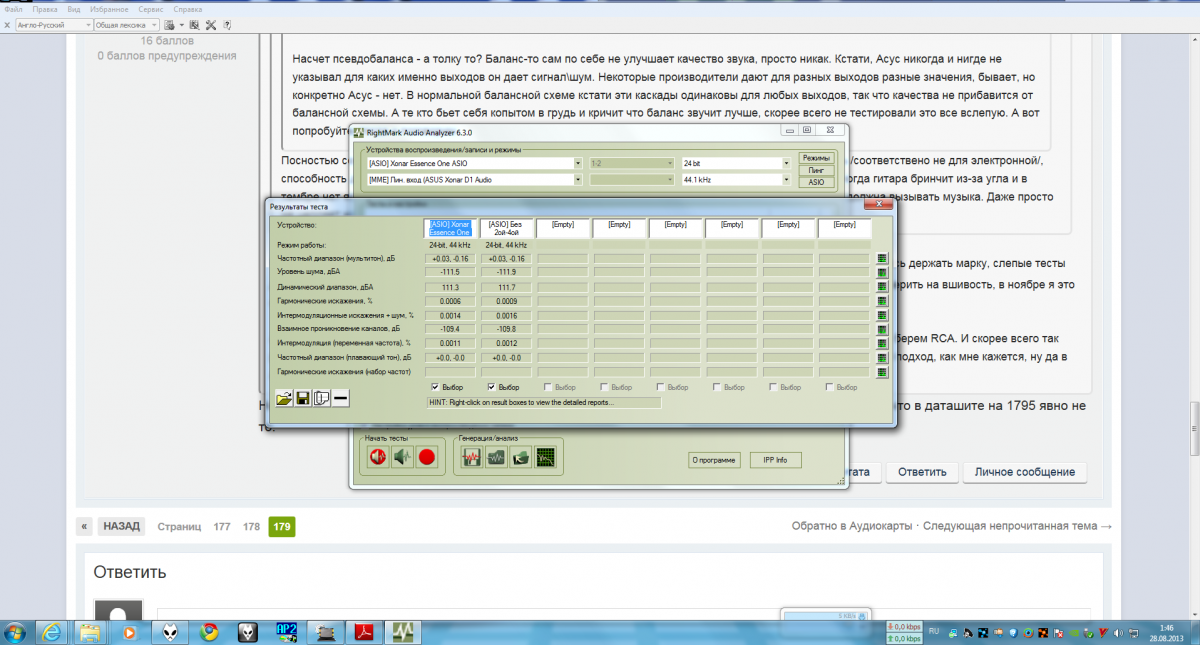This screenshot has width=1200, height=645.
Task: Click the red waveform generate icon
Action: (x=472, y=458)
